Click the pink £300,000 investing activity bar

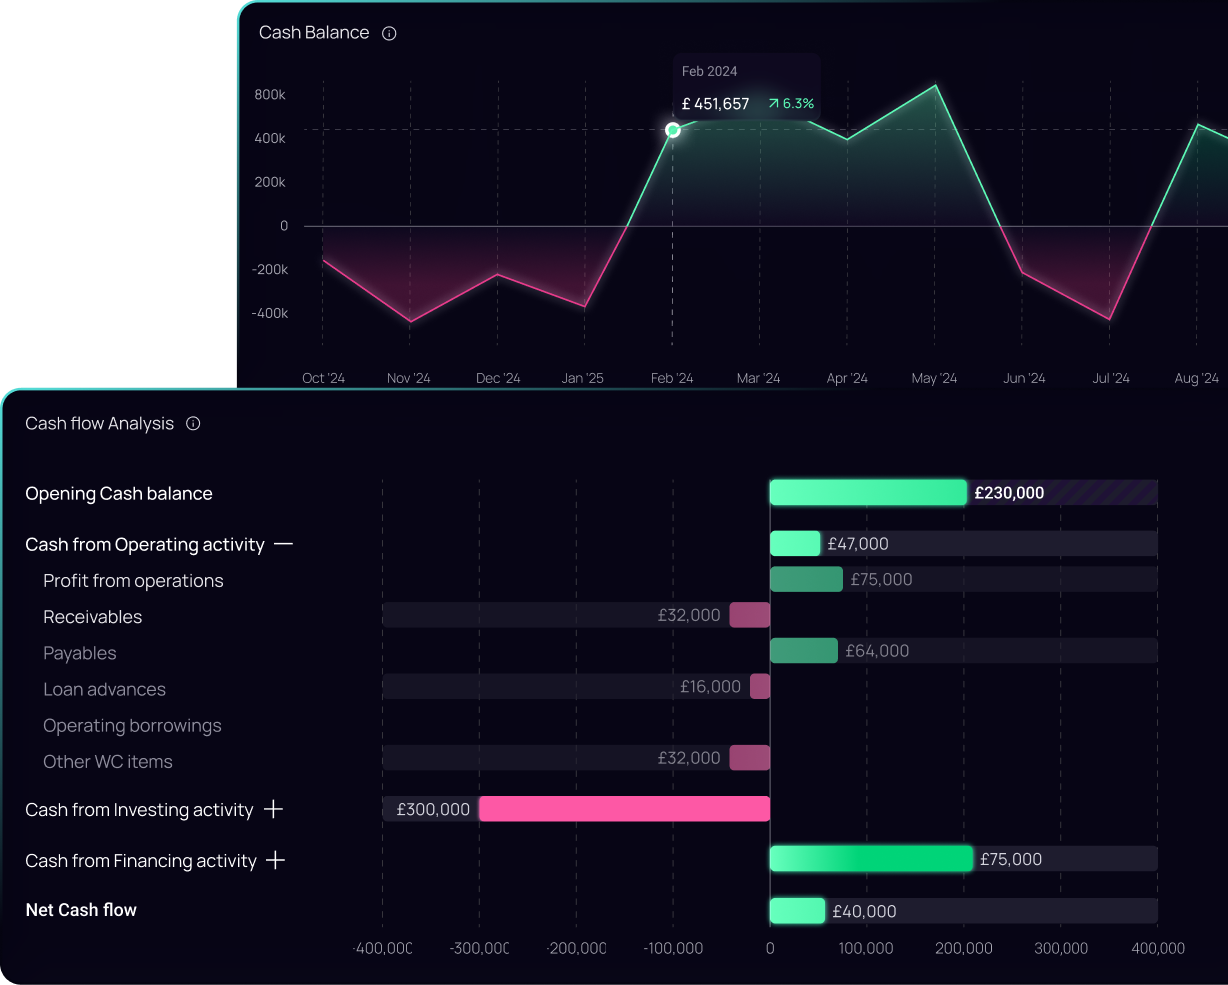click(624, 809)
